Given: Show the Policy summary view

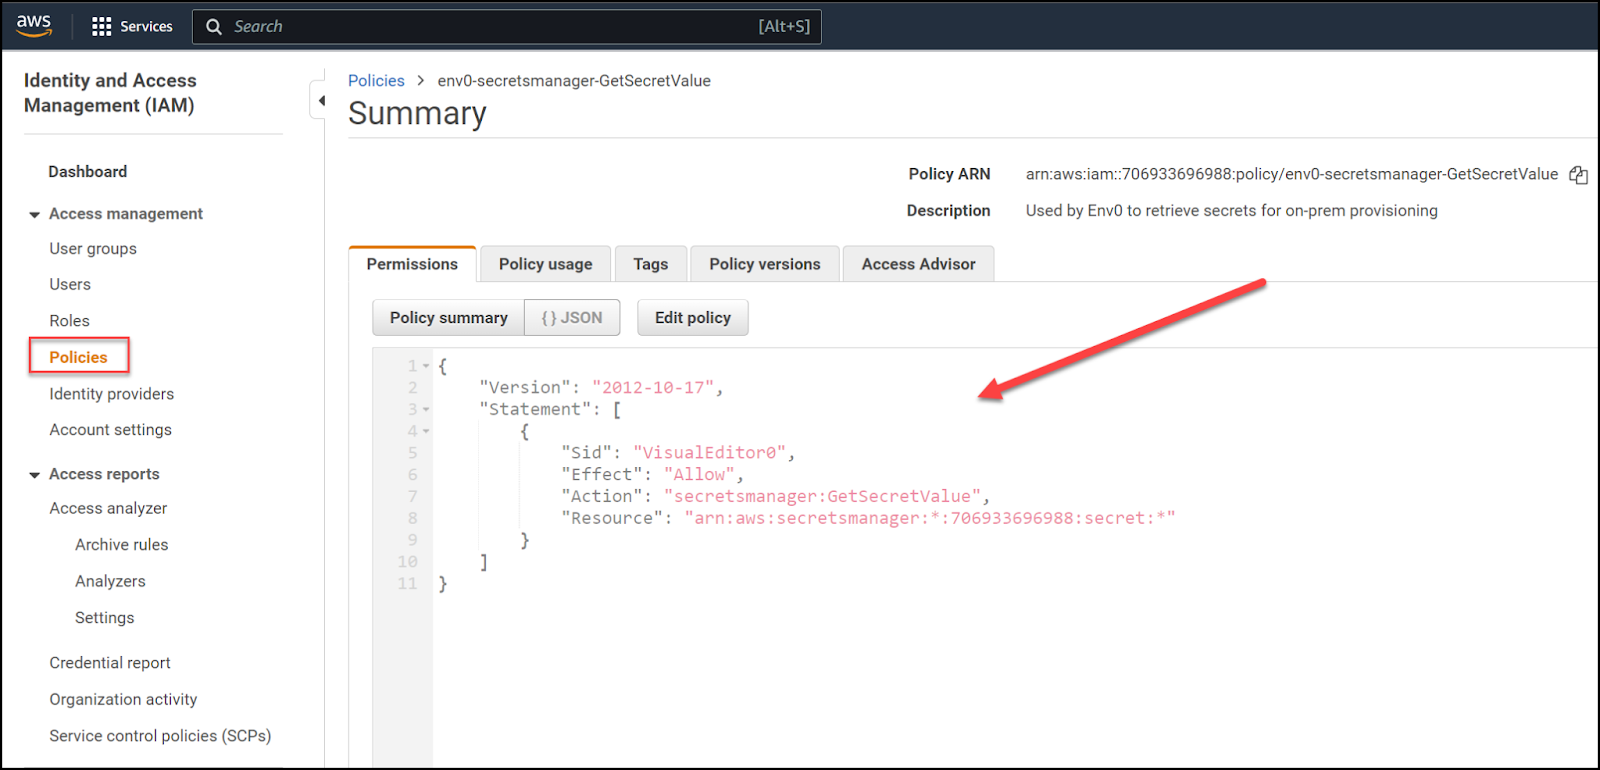Looking at the screenshot, I should pyautogui.click(x=449, y=318).
